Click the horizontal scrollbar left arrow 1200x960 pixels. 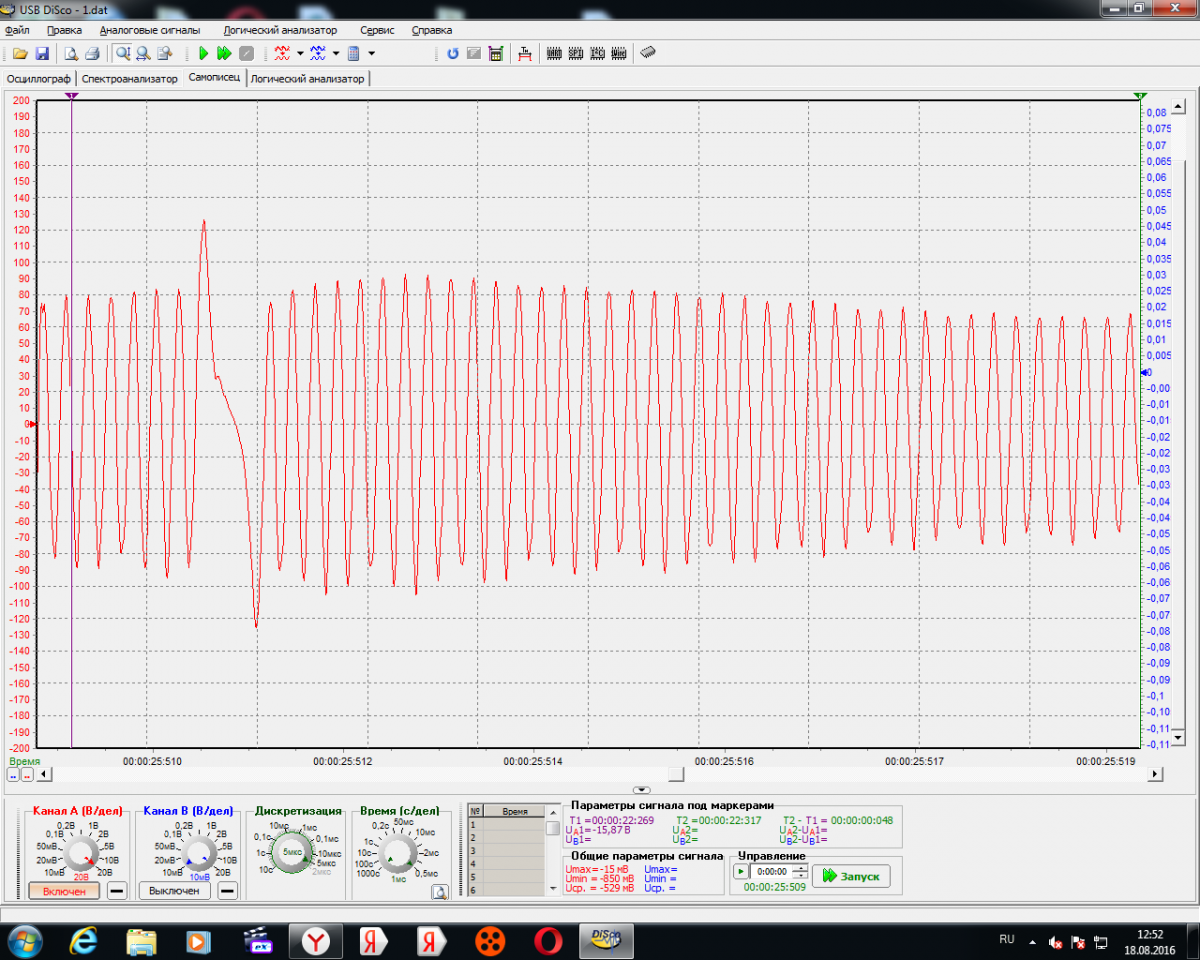click(x=43, y=774)
